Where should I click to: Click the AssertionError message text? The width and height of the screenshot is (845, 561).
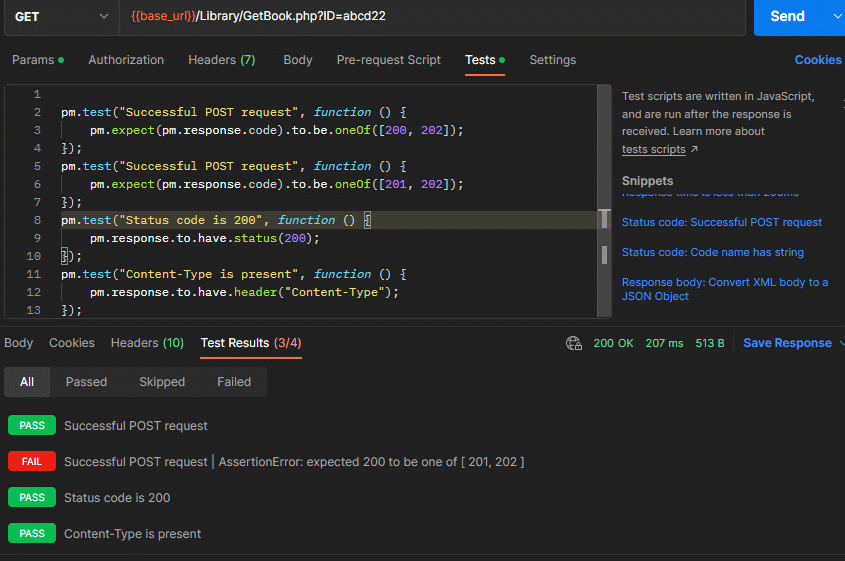371,462
